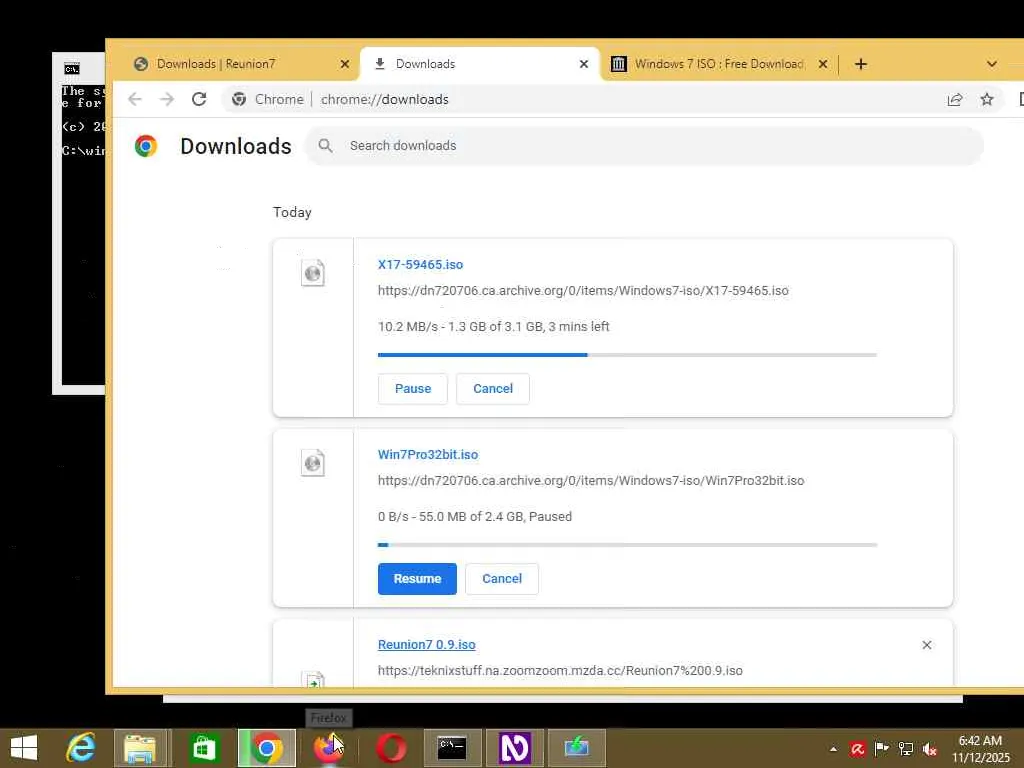Click the Chrome logo beside Downloads heading

pyautogui.click(x=146, y=146)
